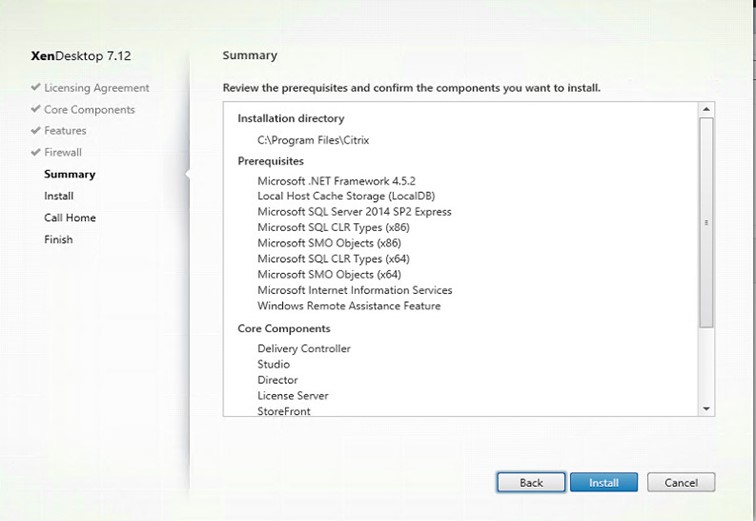756x521 pixels.
Task: Open the Core Components step
Action: tap(89, 109)
